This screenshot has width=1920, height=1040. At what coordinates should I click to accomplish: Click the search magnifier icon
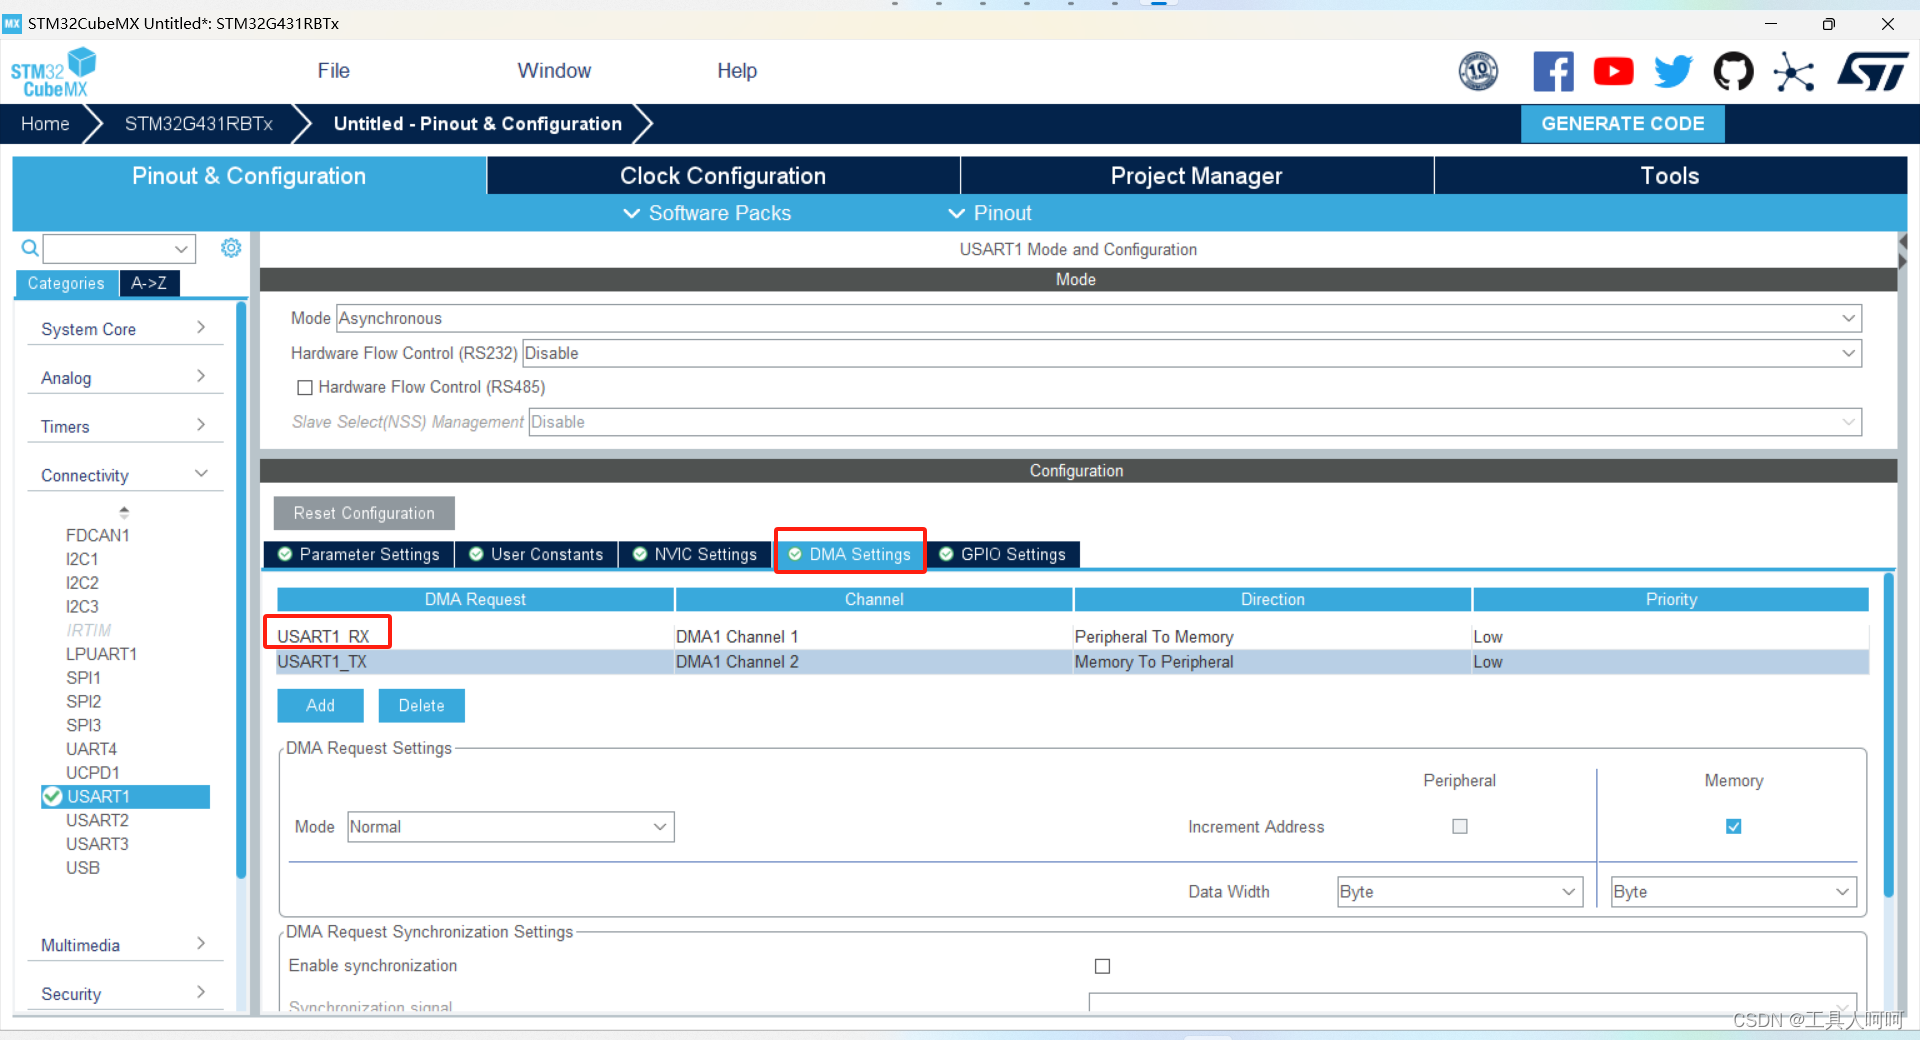(30, 248)
